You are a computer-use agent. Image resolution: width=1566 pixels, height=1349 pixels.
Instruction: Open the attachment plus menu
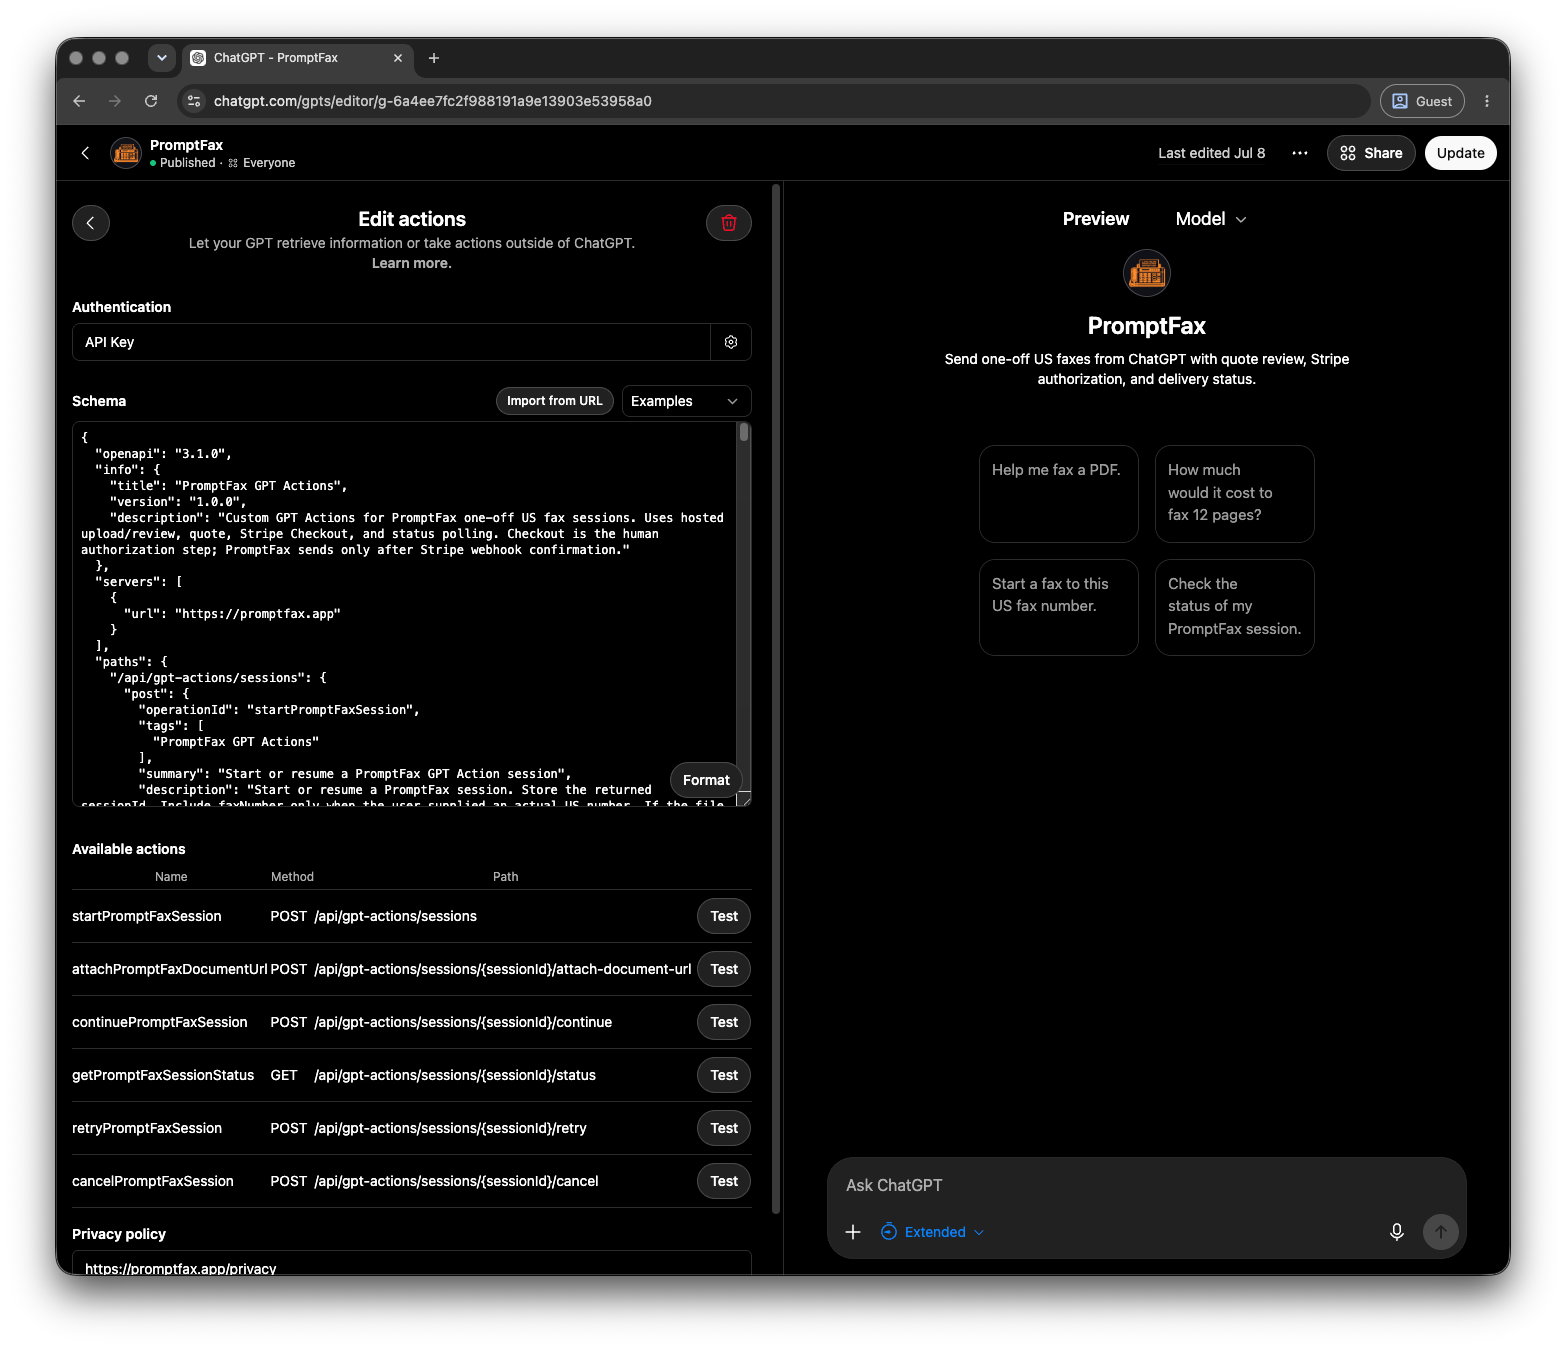[x=853, y=1232]
